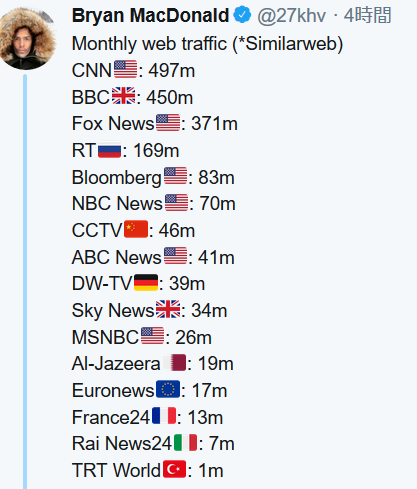Click the vertical thread line below avatar
This screenshot has height=489, width=417.
point(25,282)
